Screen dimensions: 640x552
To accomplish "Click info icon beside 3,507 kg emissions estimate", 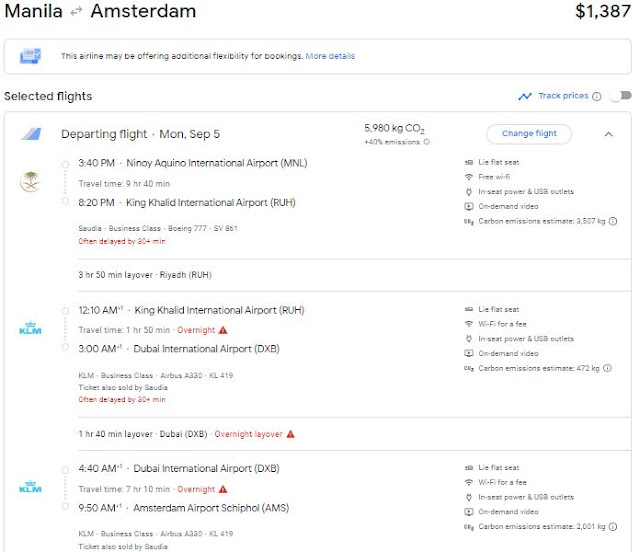I will [x=613, y=221].
